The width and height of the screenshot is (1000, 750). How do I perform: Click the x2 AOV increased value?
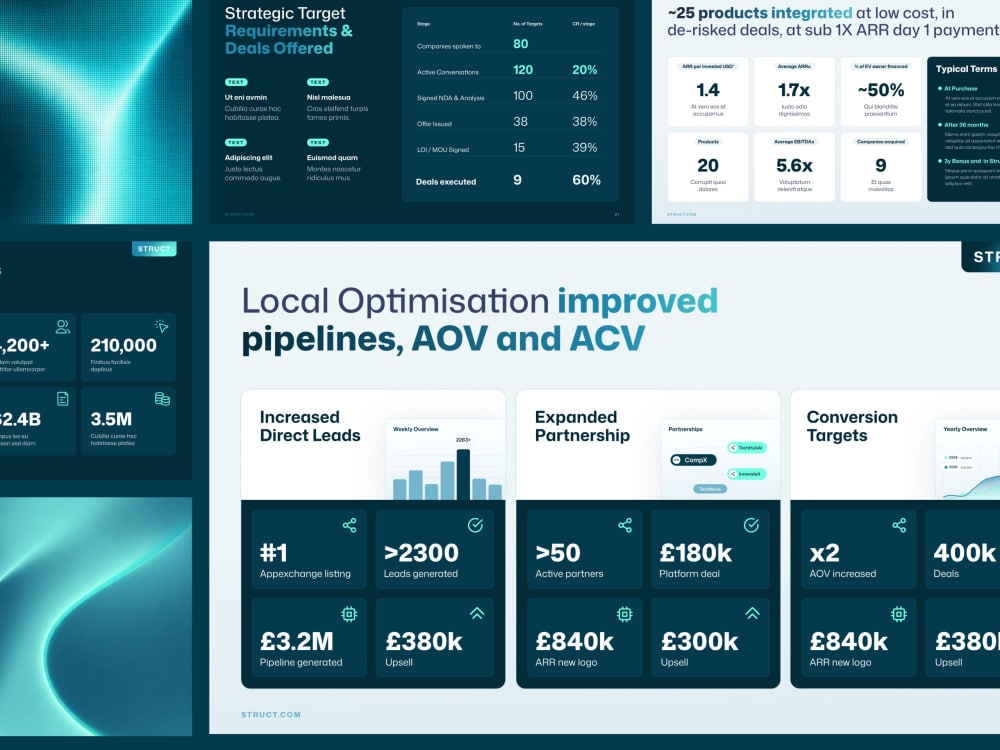click(825, 552)
